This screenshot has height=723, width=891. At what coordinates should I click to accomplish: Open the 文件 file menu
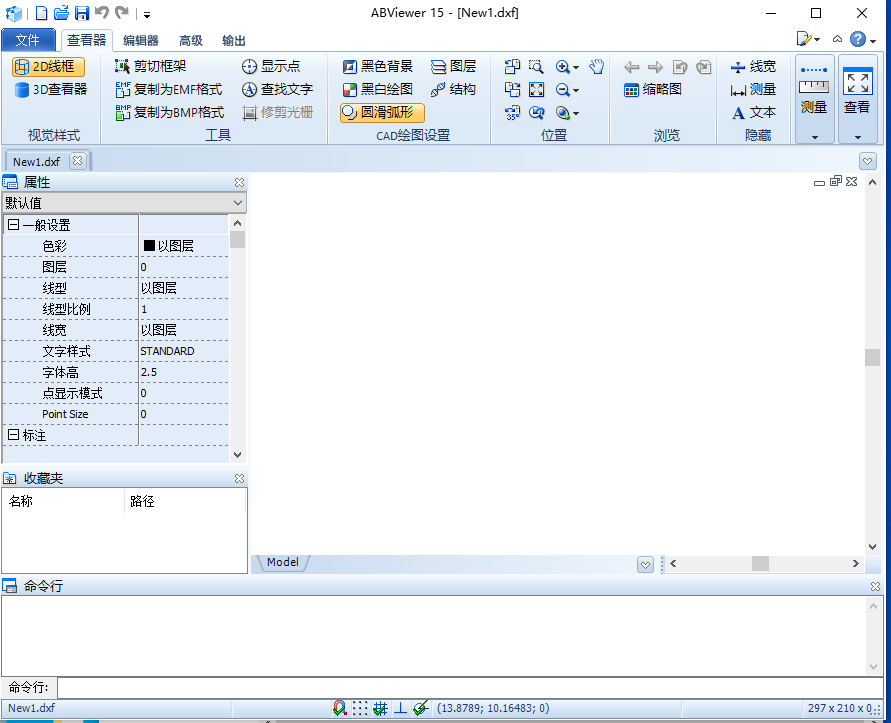pyautogui.click(x=28, y=40)
